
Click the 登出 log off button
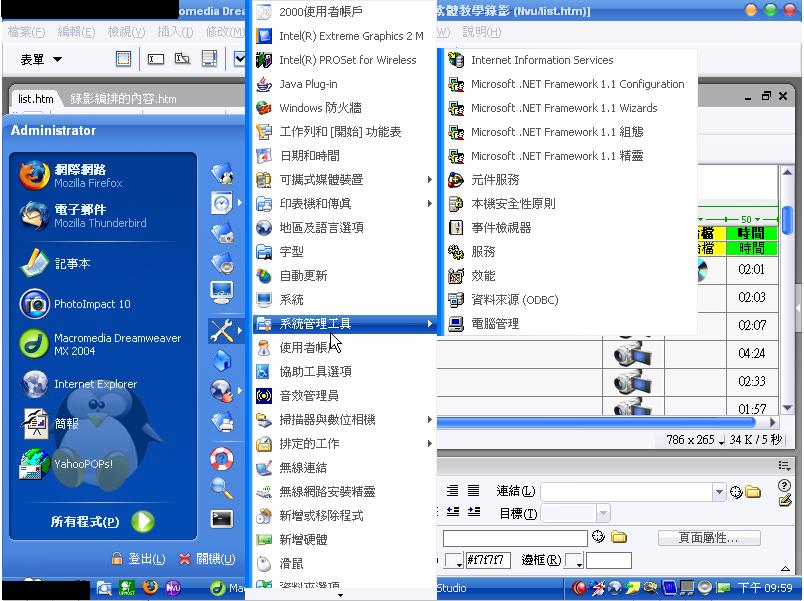(x=138, y=559)
